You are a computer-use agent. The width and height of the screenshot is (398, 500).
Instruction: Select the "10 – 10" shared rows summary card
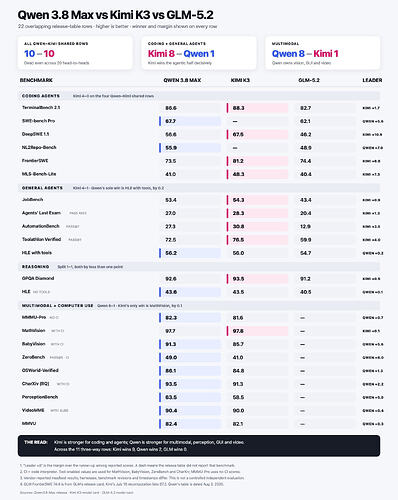[x=75, y=53]
